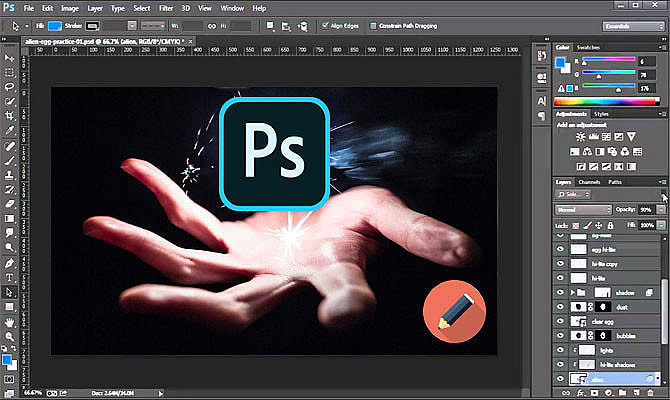This screenshot has height=400, width=670.
Task: Click the color spectrum ramp
Action: [x=607, y=102]
